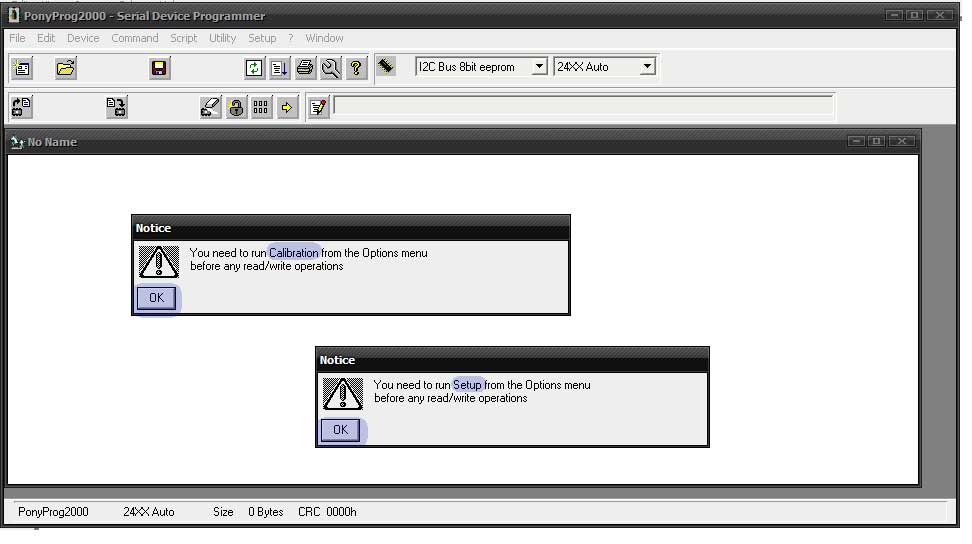The height and width of the screenshot is (544, 972).
Task: Open a new window with toolbar icon
Action: point(23,68)
